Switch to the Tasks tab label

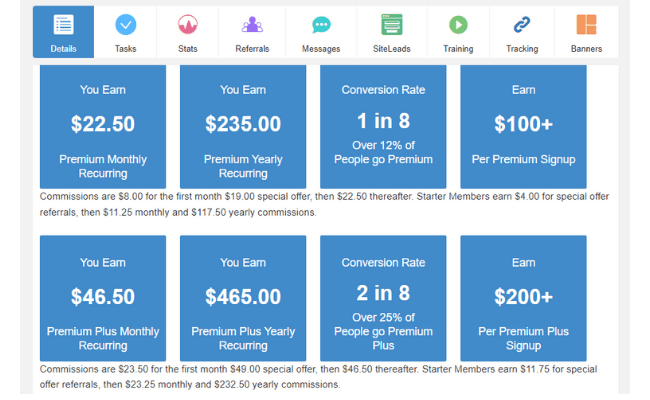(x=126, y=49)
